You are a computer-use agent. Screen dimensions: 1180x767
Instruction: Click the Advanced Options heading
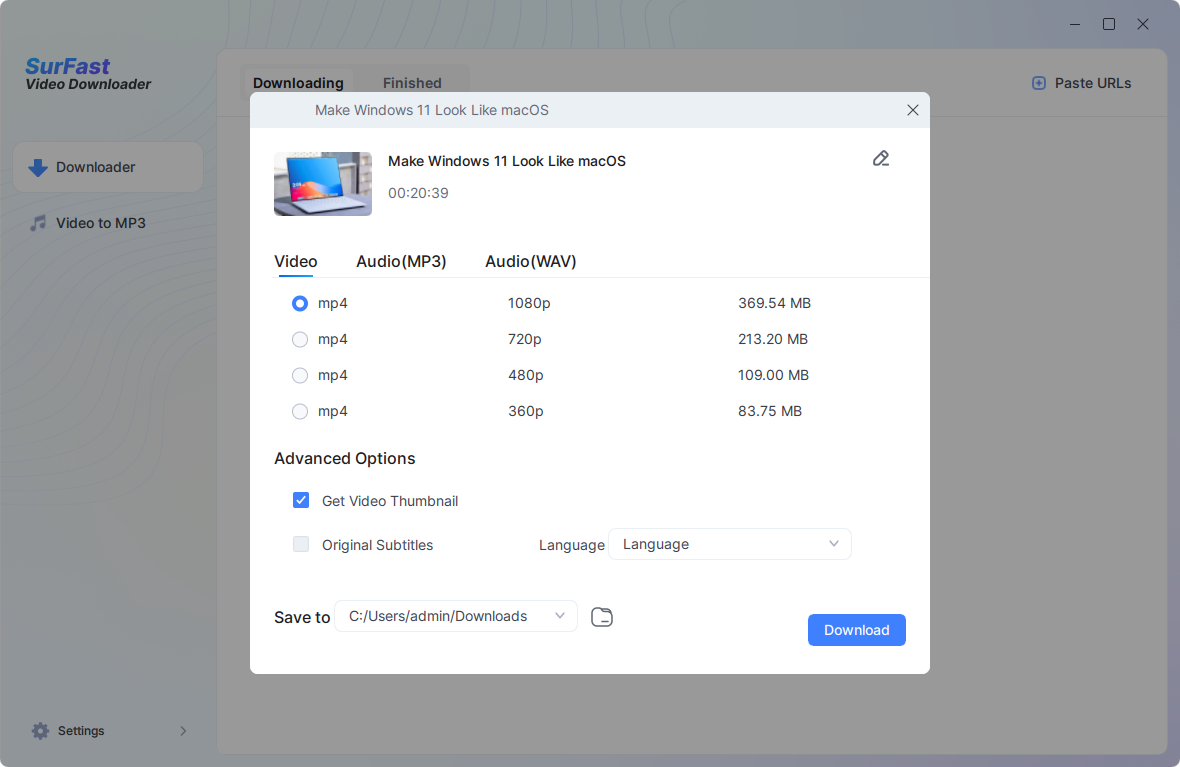(x=345, y=458)
